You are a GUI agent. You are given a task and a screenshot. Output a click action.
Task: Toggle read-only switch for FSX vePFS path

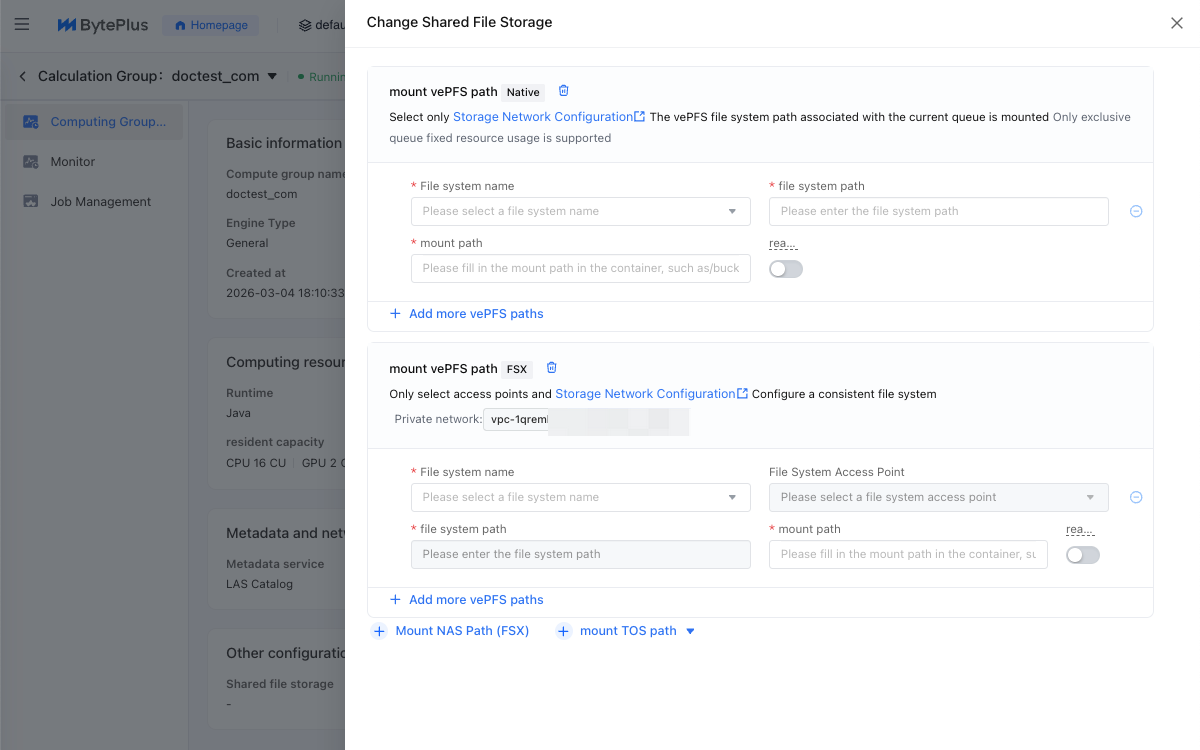pos(1083,555)
